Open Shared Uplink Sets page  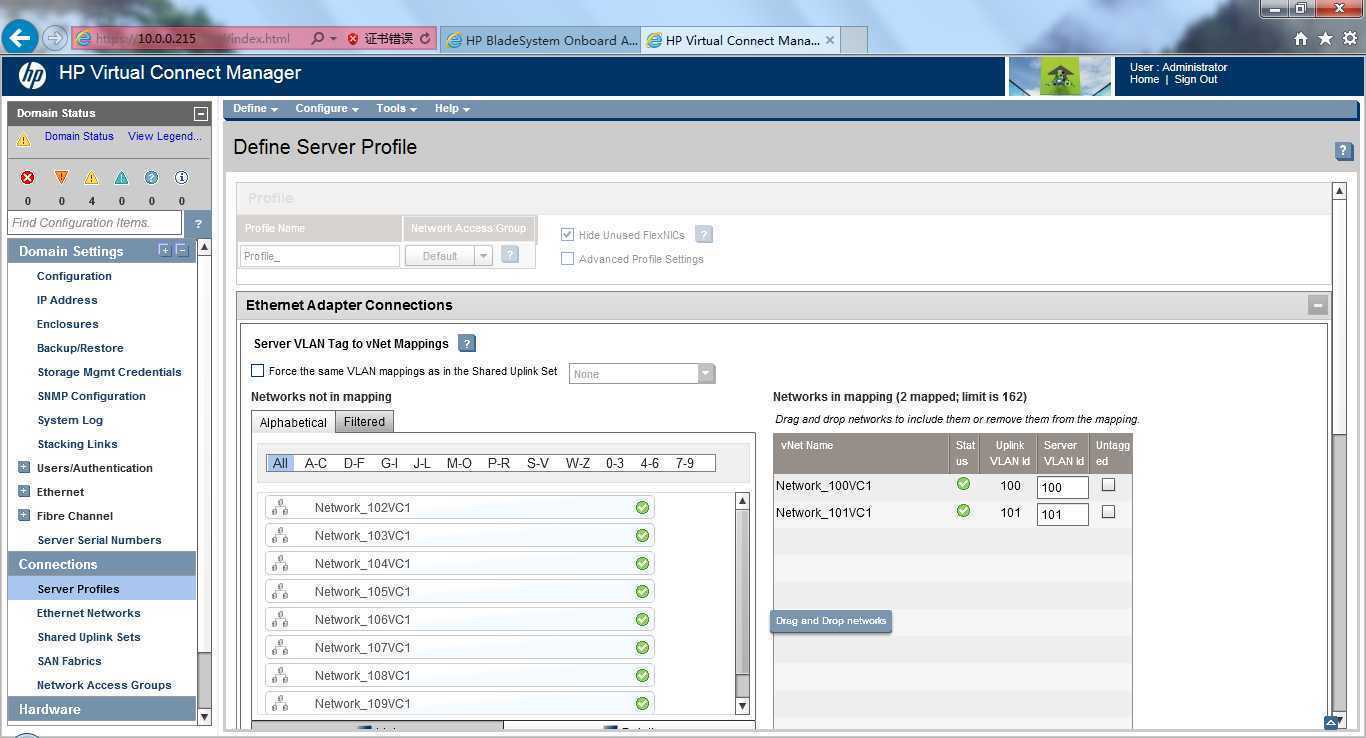[88, 637]
